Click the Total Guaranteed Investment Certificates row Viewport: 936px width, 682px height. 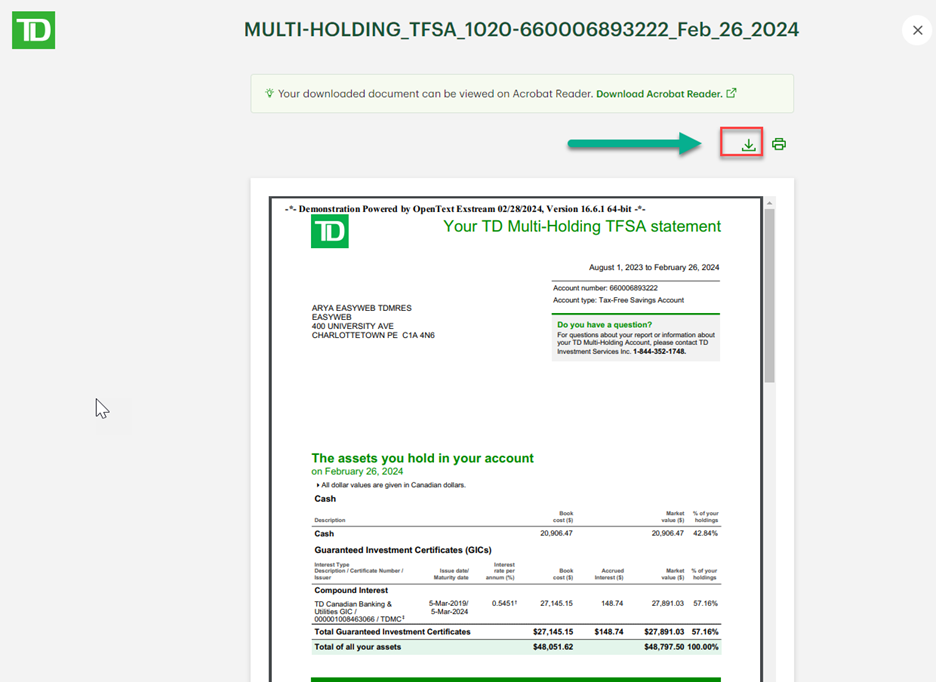tap(516, 632)
